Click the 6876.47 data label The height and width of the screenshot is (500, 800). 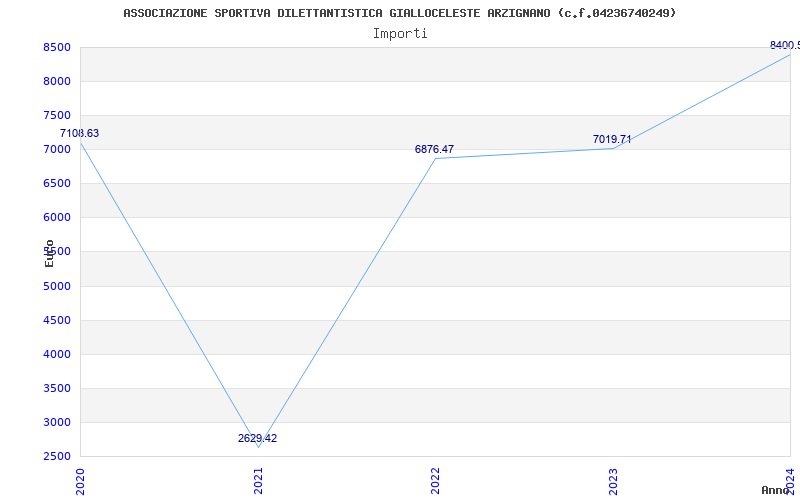(x=434, y=149)
